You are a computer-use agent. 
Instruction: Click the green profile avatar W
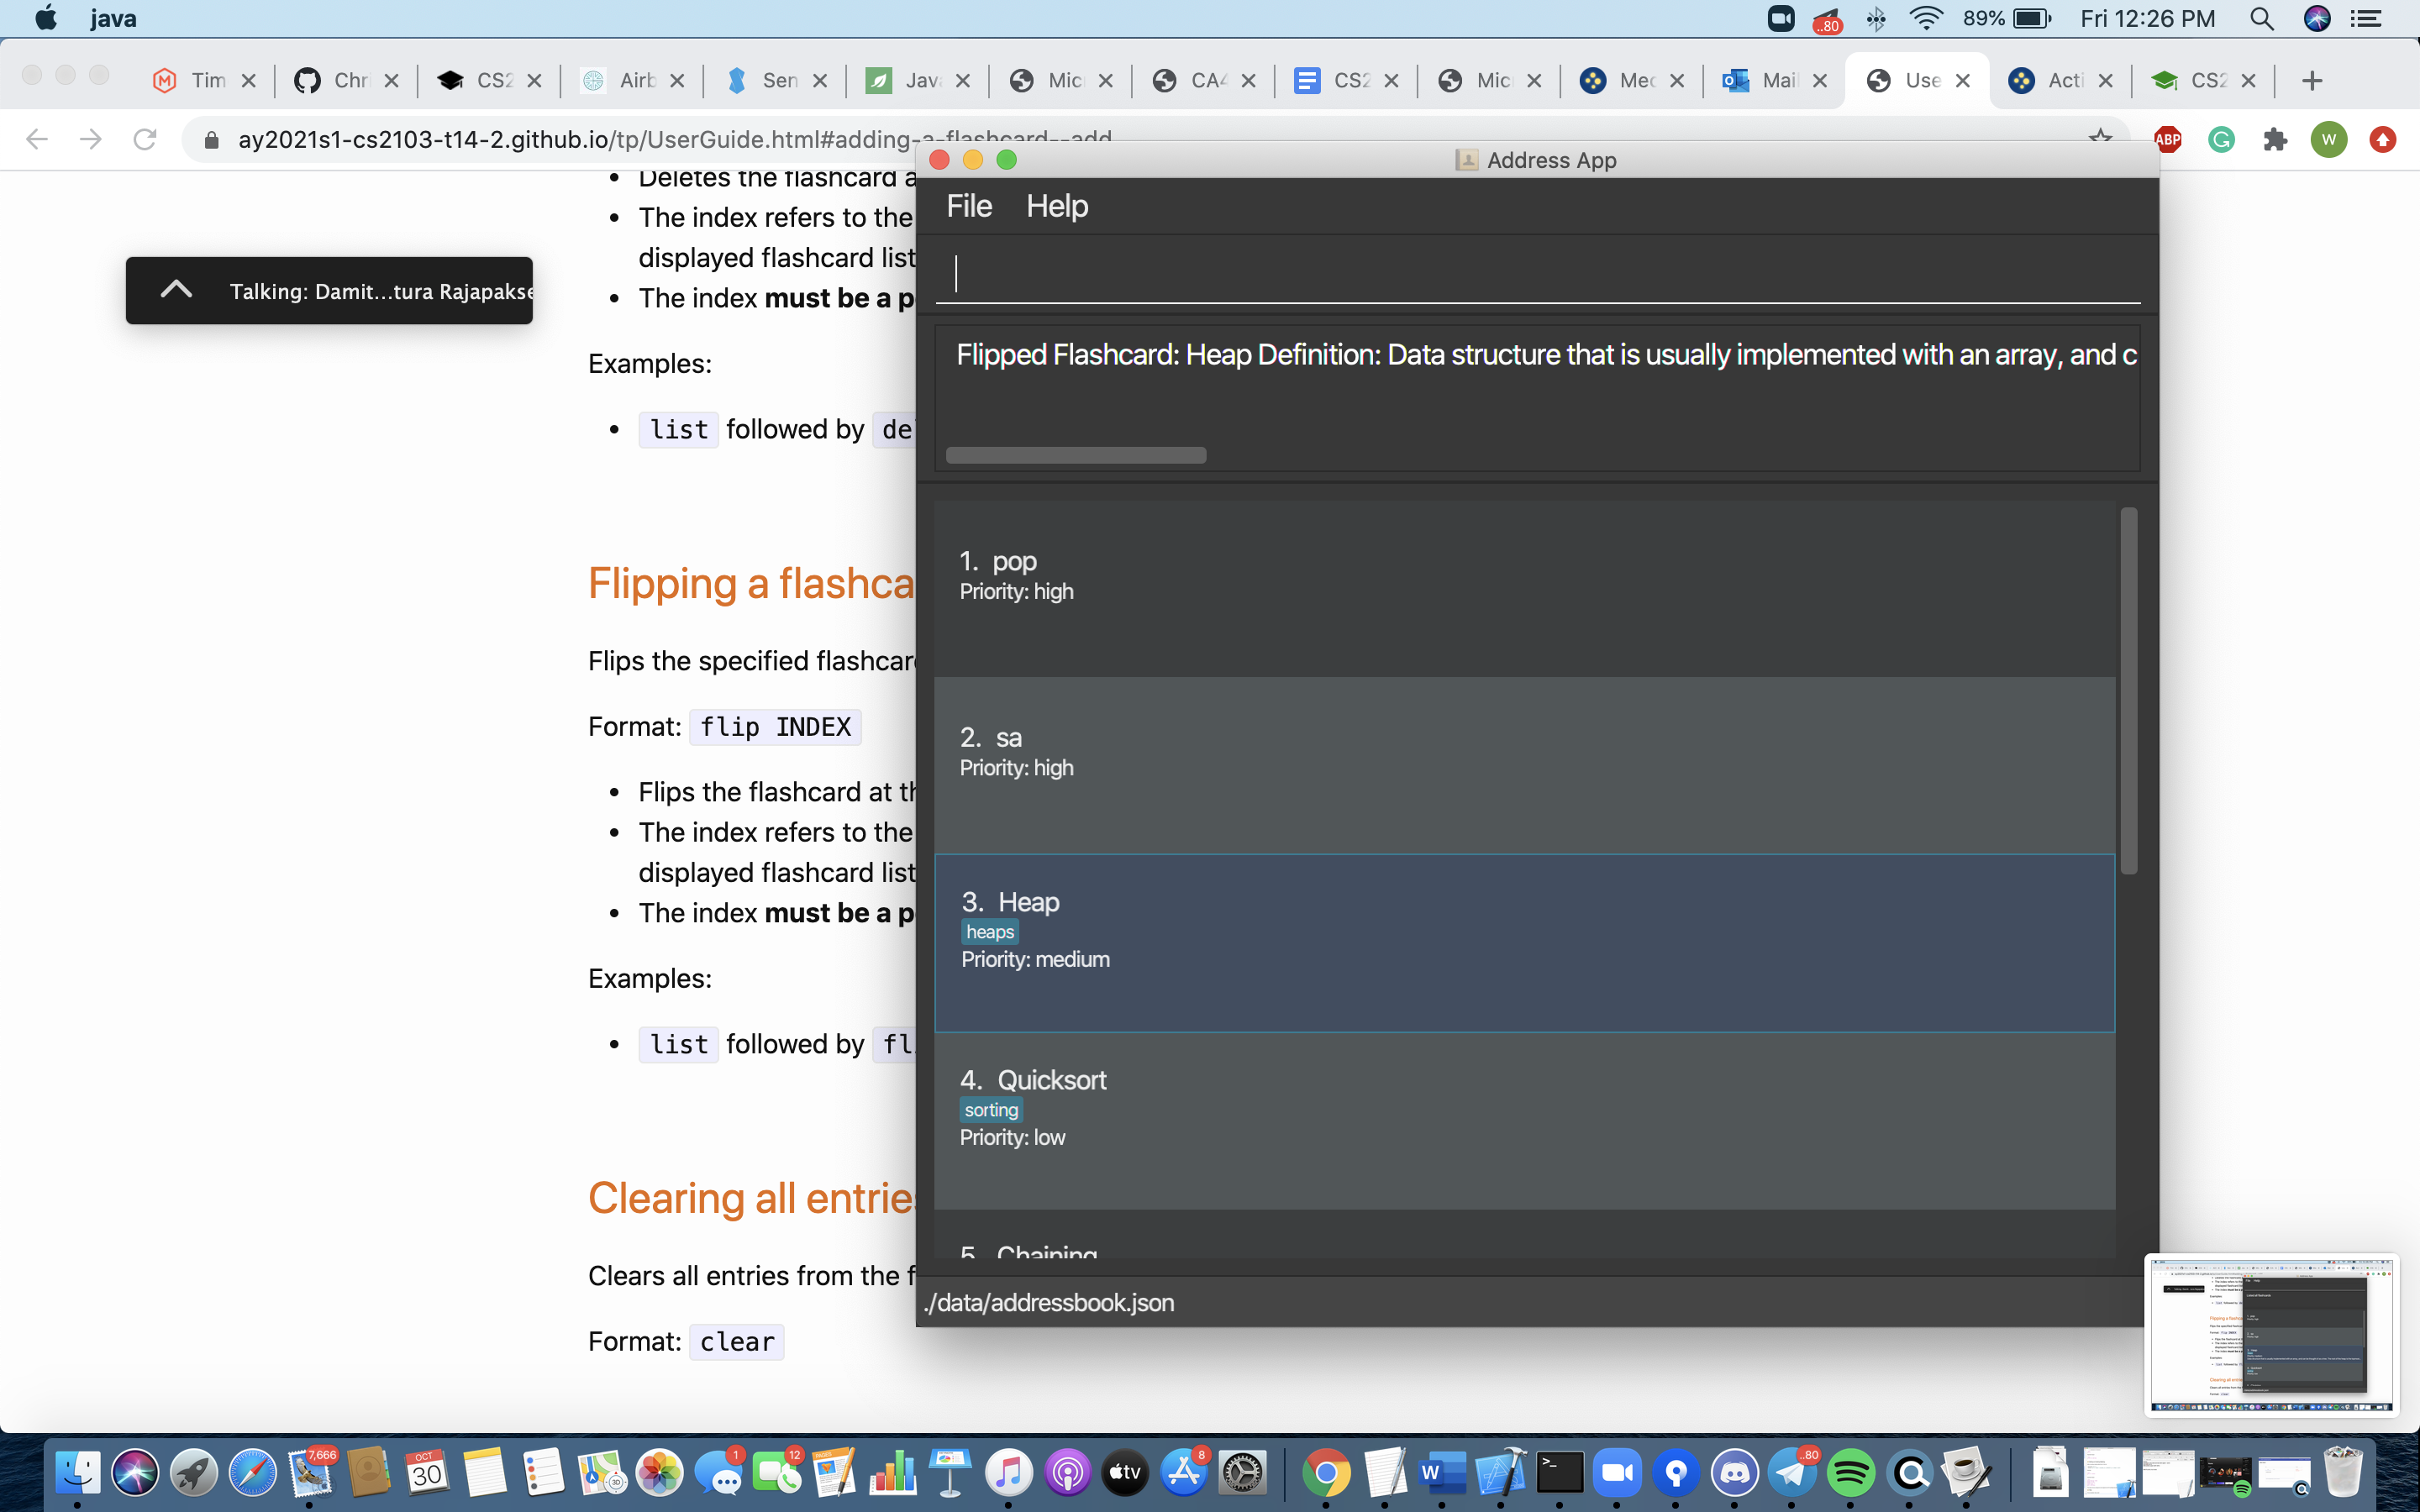click(2328, 139)
